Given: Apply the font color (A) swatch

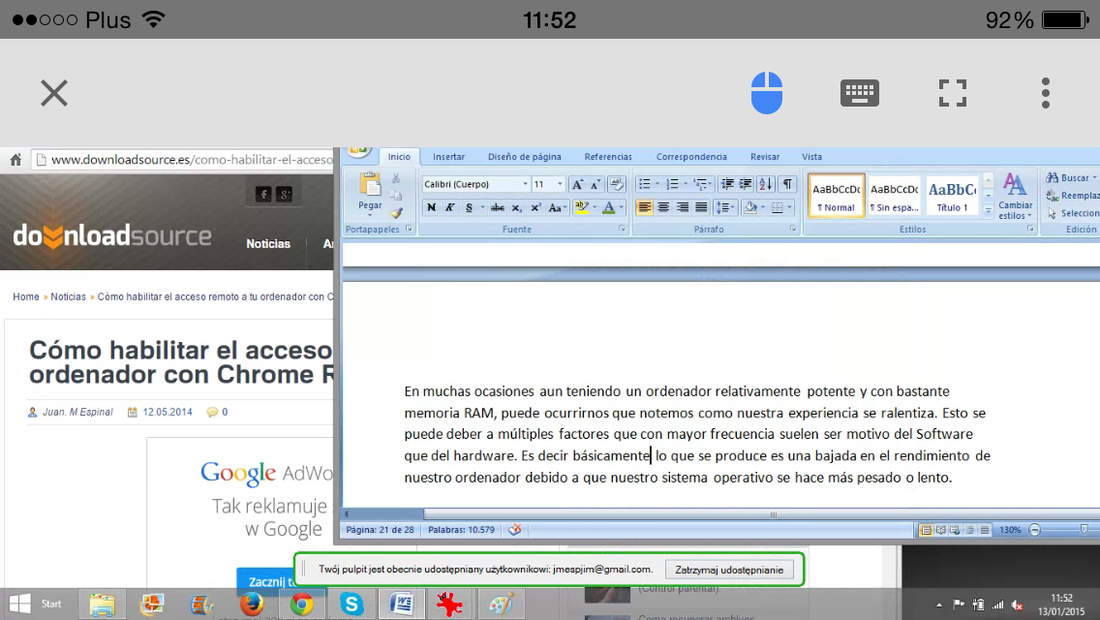Looking at the screenshot, I should [608, 208].
